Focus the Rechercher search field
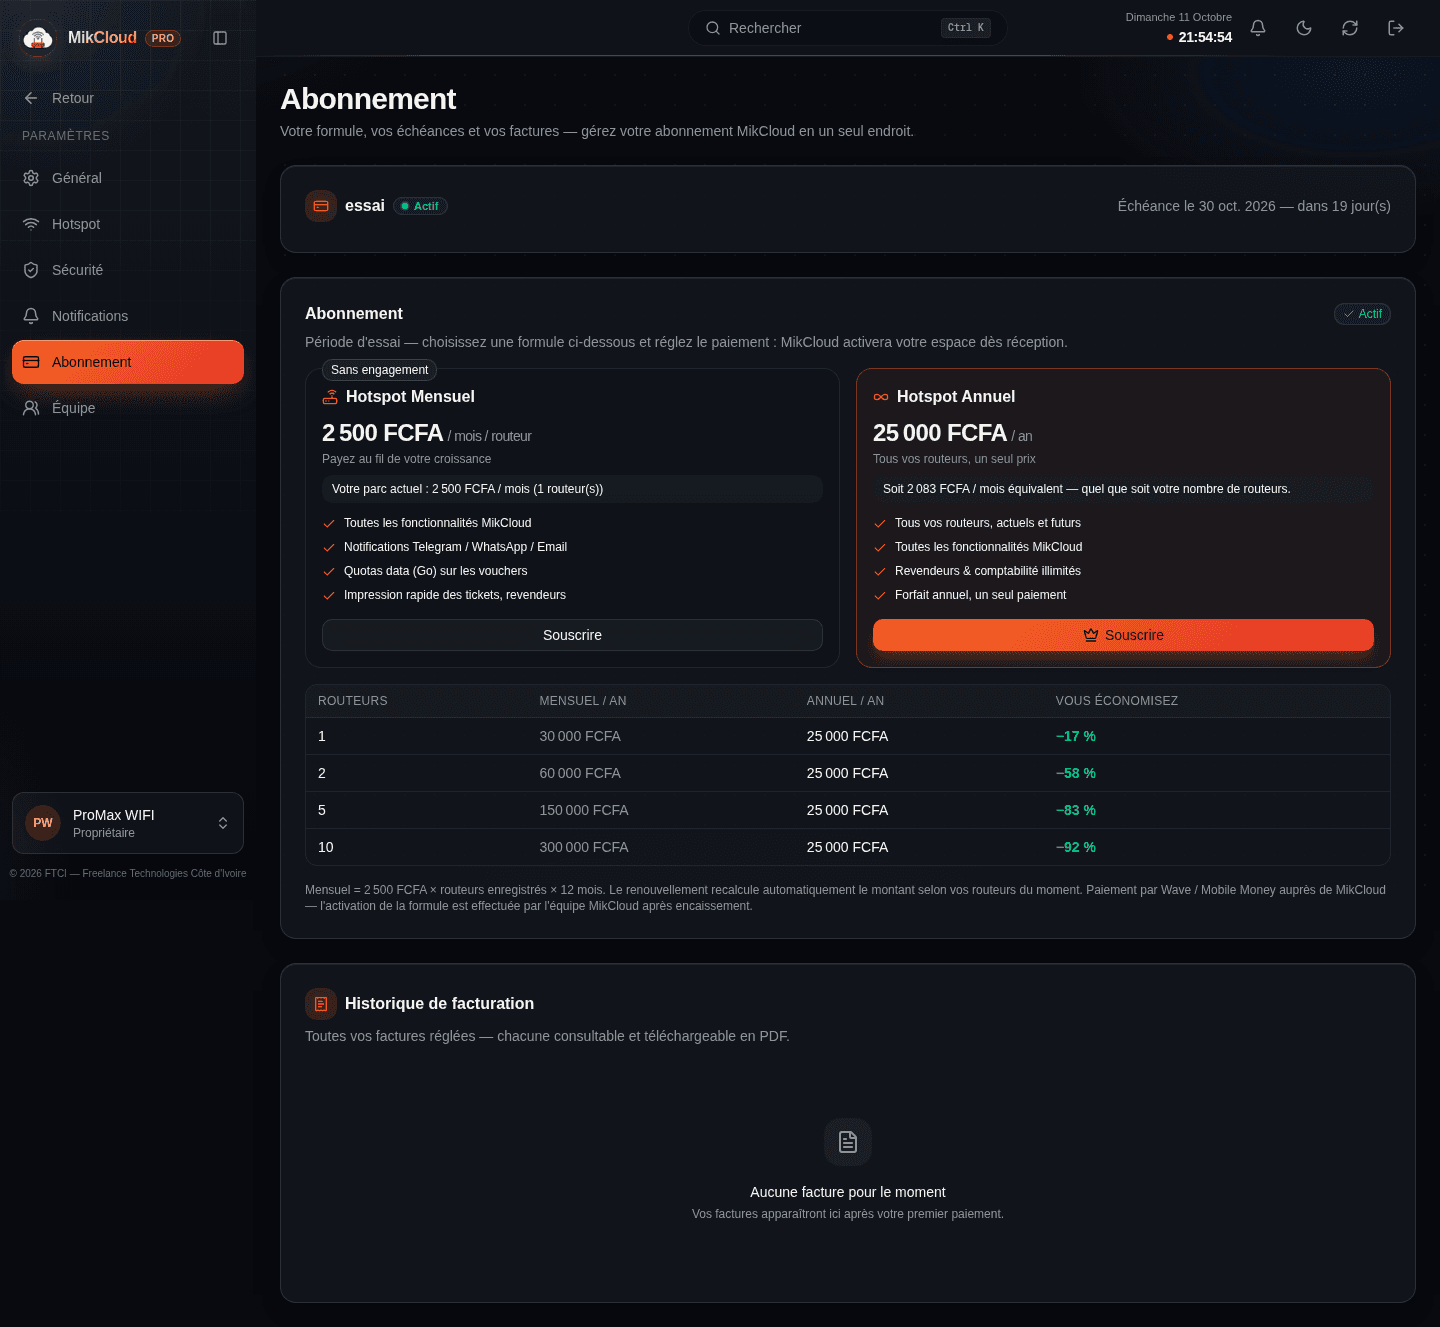The height and width of the screenshot is (1327, 1440). (847, 28)
